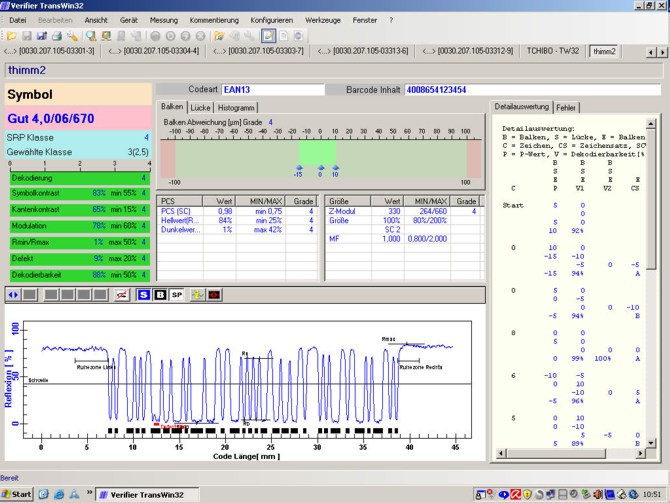Click the blue left-right arrows graph button
Viewport: 670px width, 503px height.
pos(13,295)
